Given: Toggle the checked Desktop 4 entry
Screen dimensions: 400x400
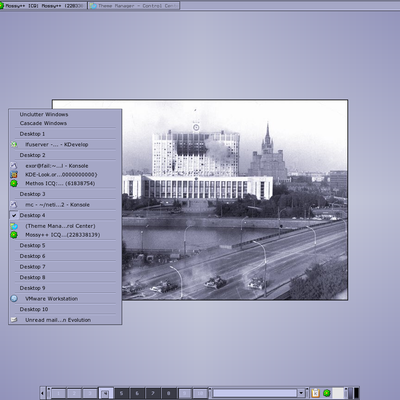Looking at the screenshot, I should tap(65, 215).
